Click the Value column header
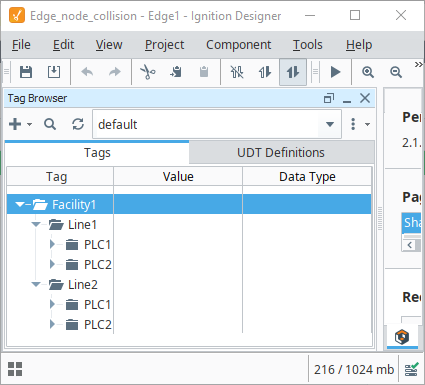The height and width of the screenshot is (385, 425). 178,176
